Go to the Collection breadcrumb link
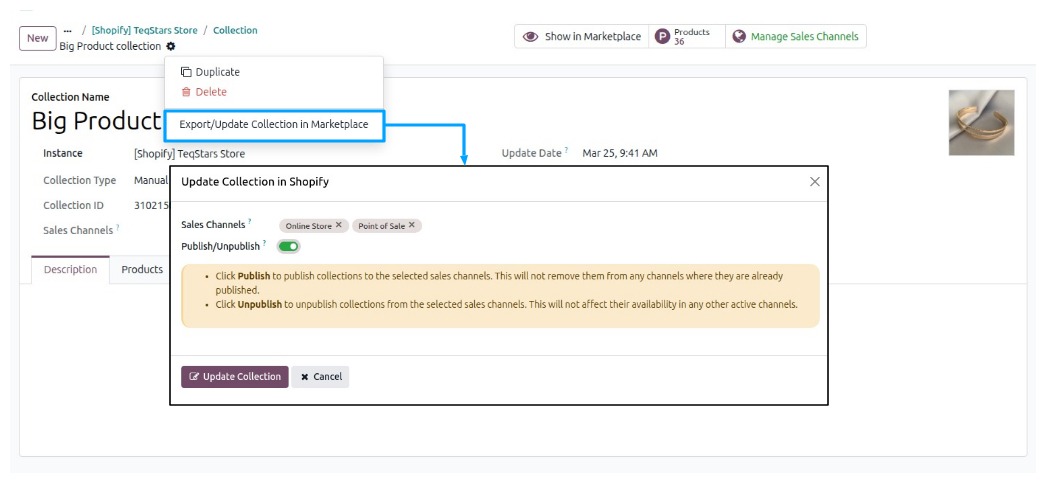Screen dimensions: 1046x483 tap(235, 31)
